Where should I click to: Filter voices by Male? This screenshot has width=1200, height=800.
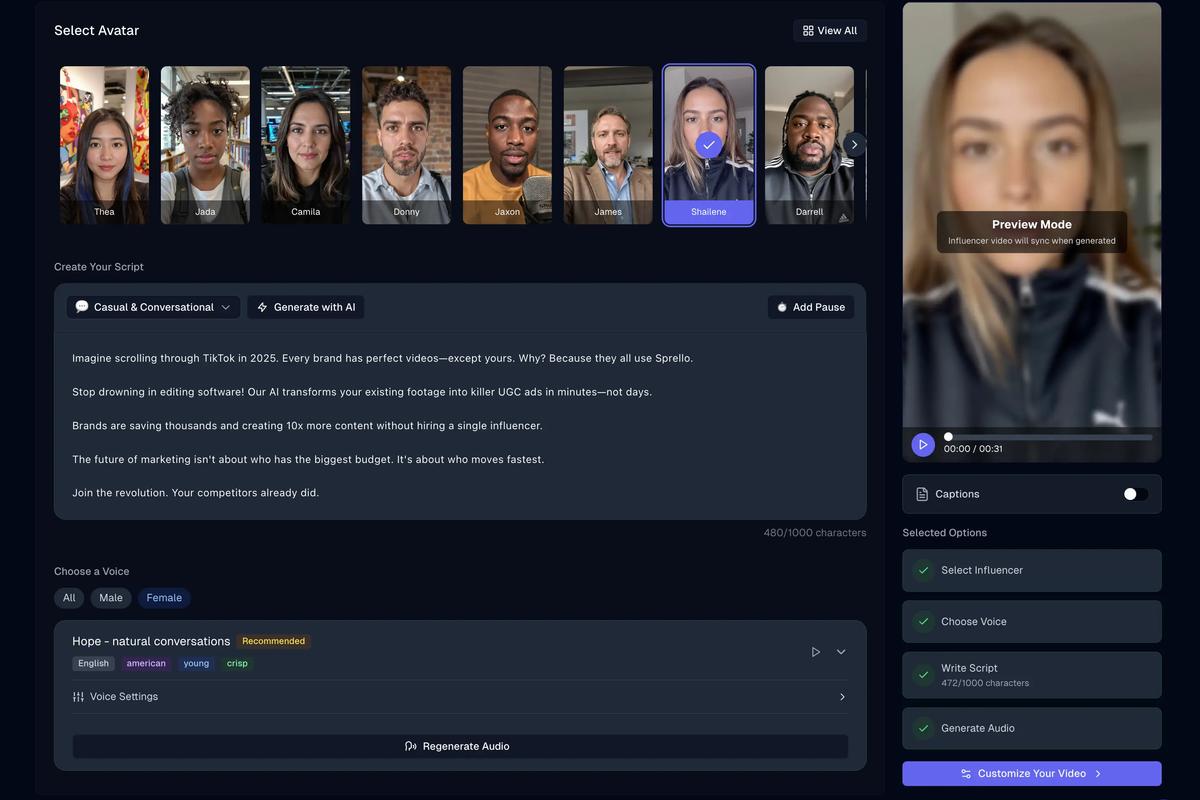point(111,598)
